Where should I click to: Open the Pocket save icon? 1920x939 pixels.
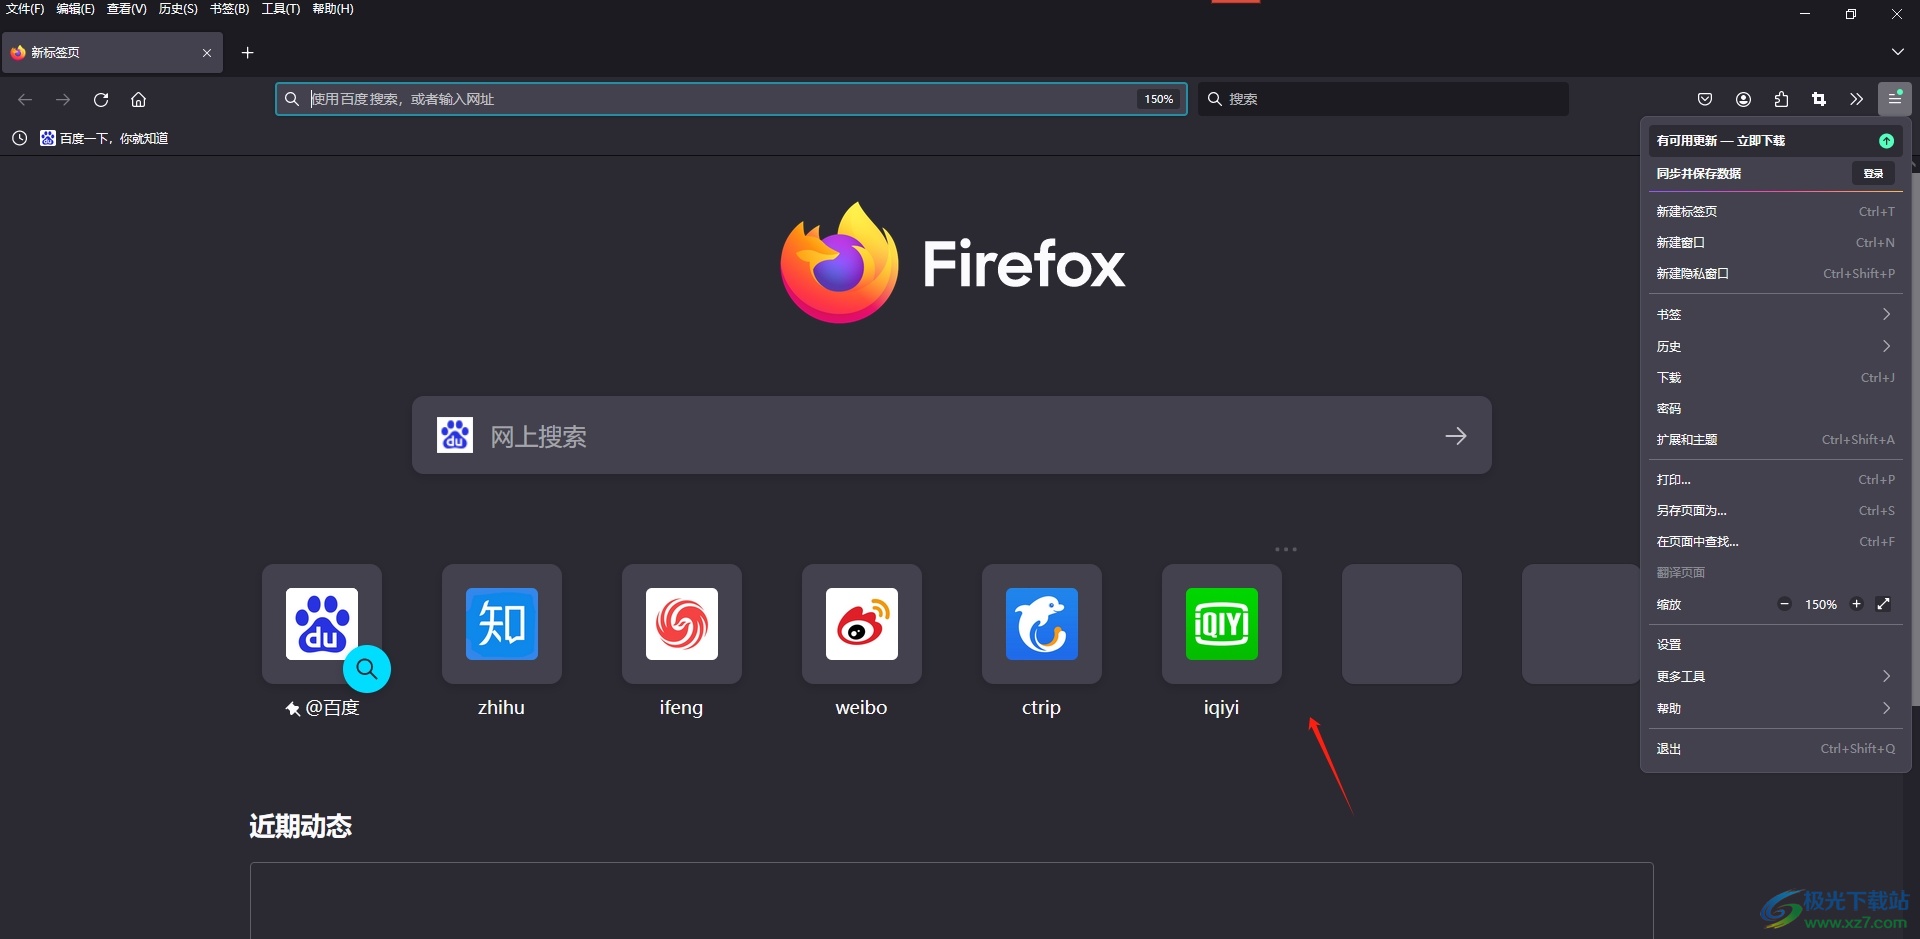click(x=1705, y=100)
